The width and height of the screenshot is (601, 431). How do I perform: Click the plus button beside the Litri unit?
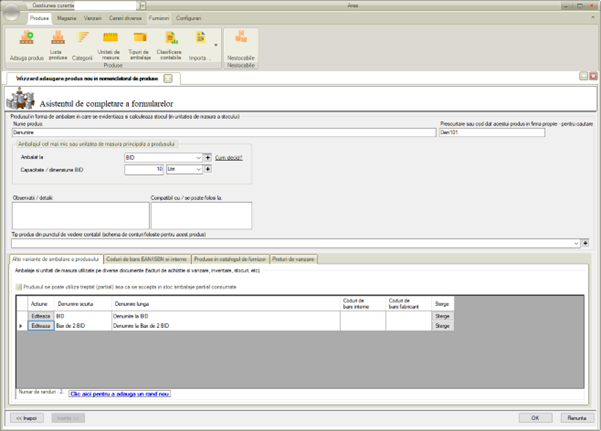207,169
